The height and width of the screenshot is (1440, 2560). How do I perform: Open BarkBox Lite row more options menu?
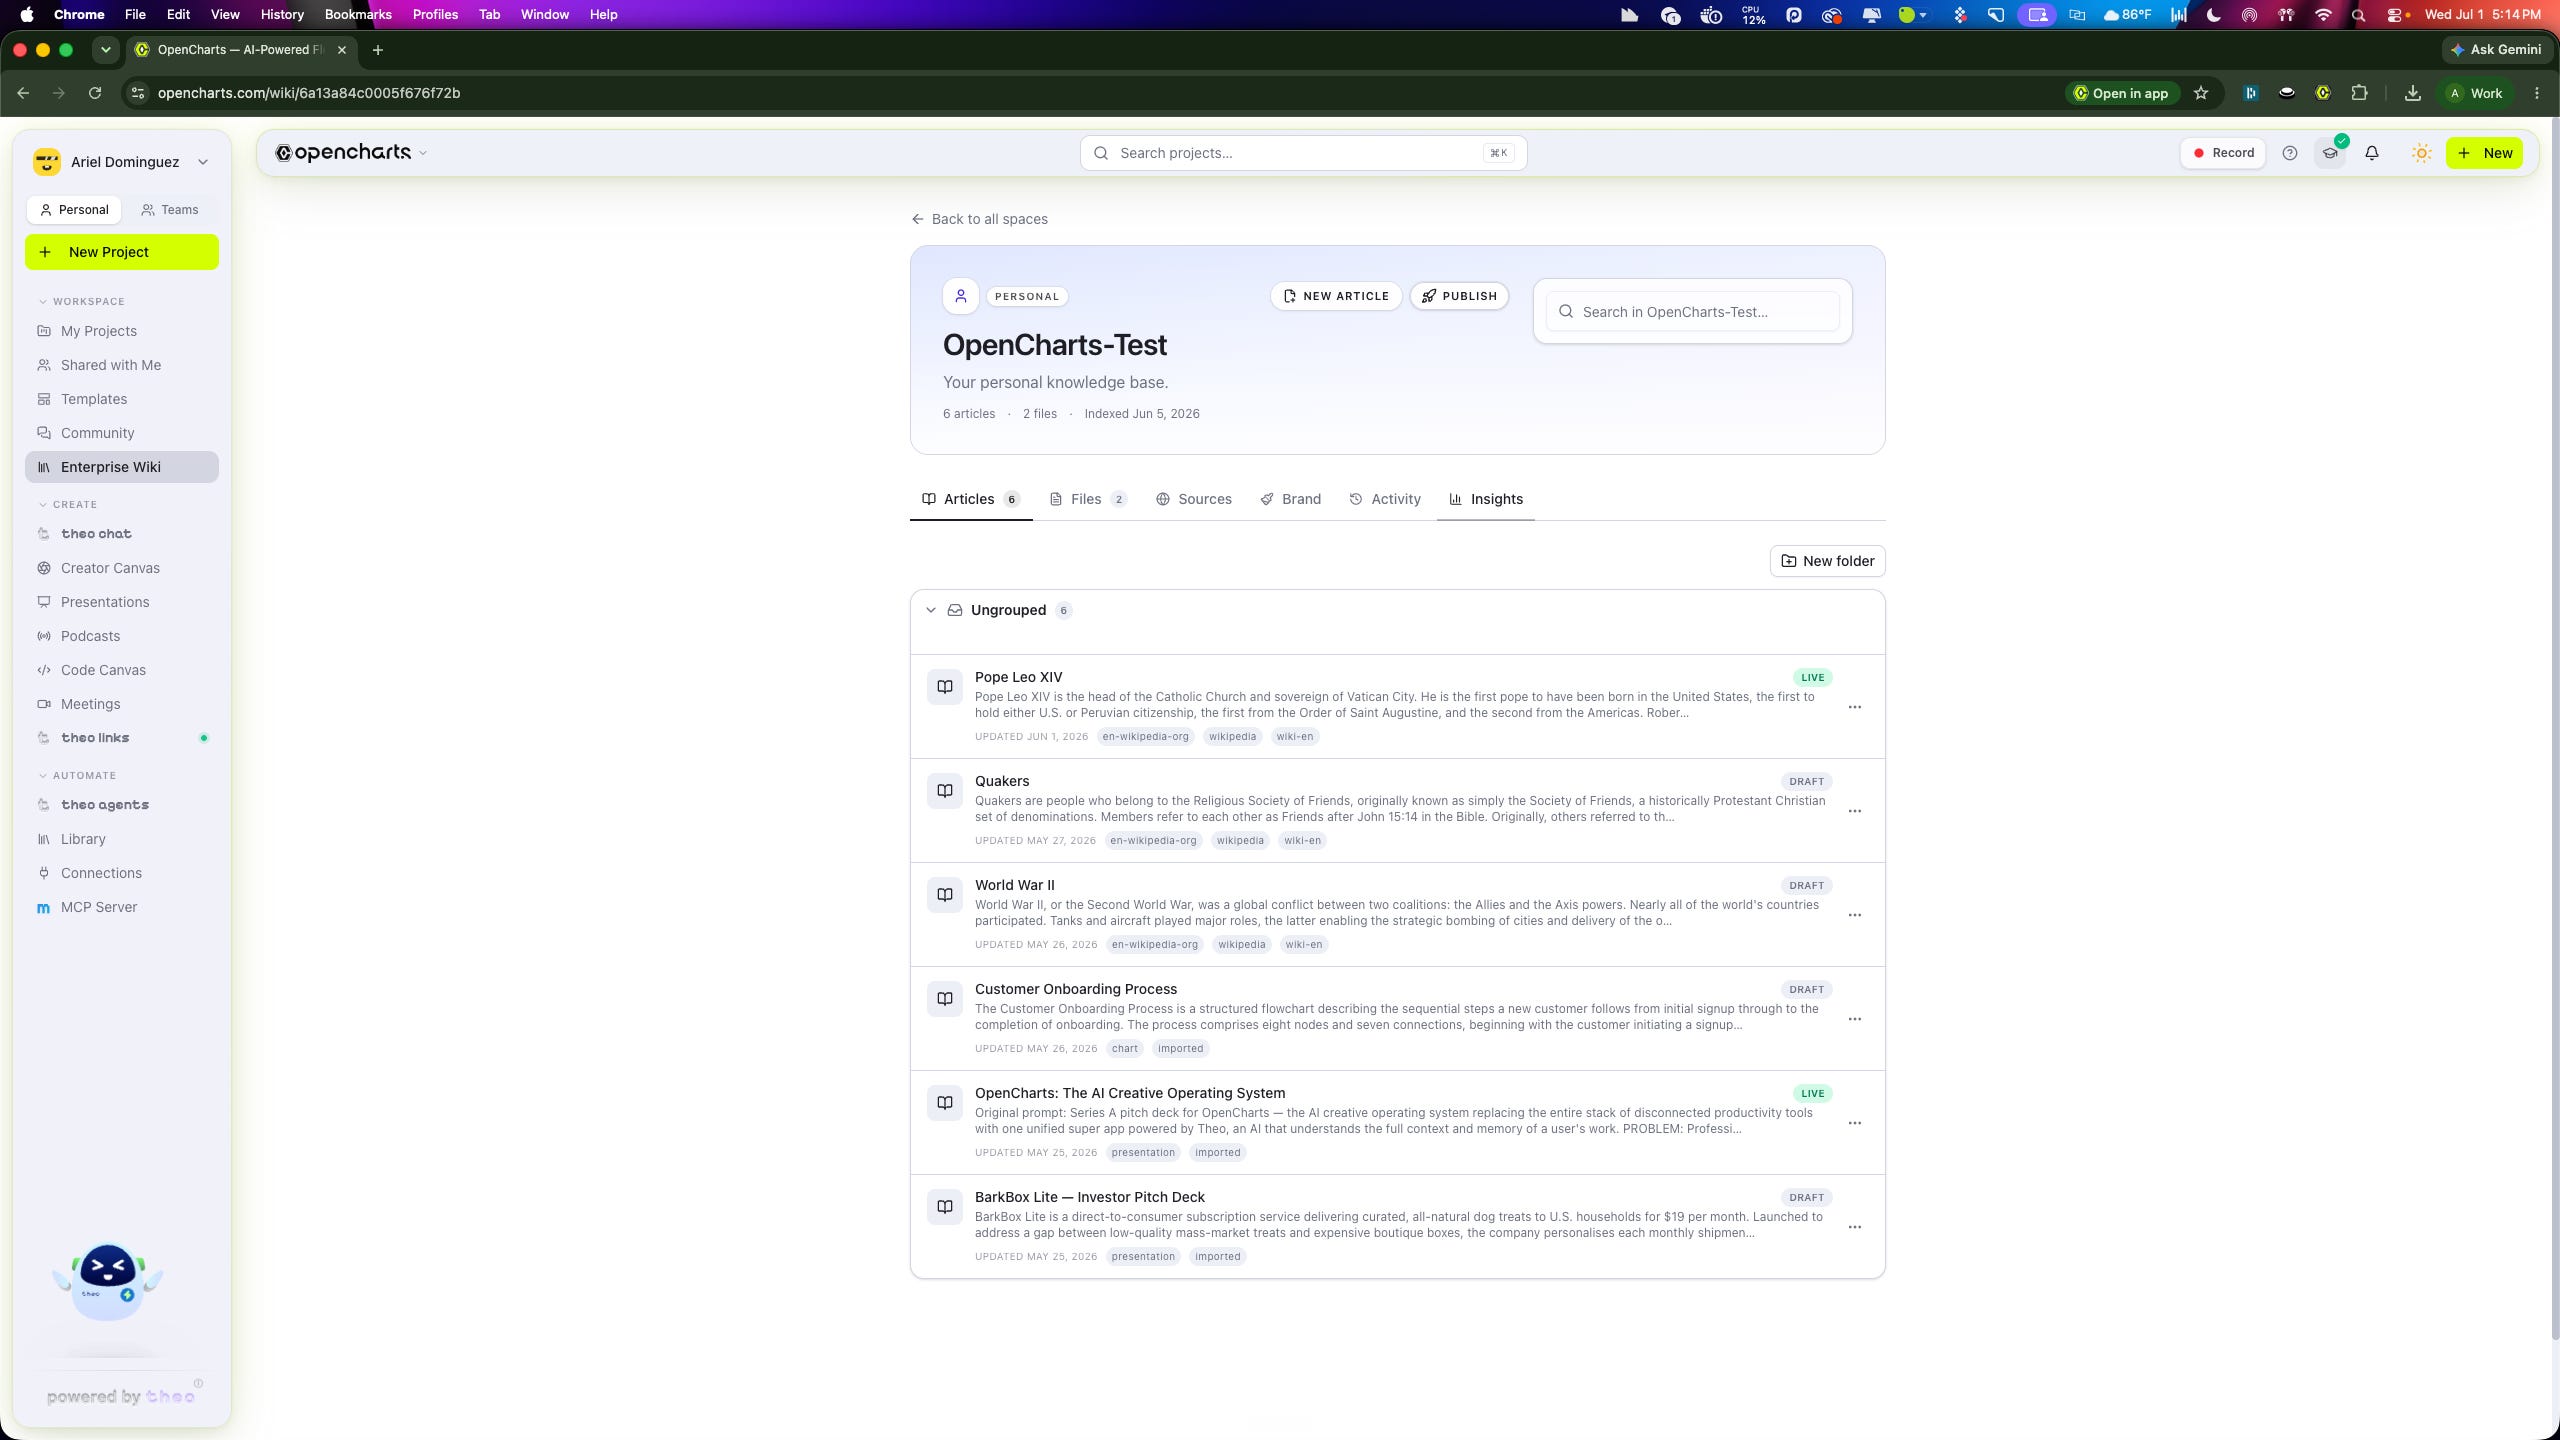1854,1227
